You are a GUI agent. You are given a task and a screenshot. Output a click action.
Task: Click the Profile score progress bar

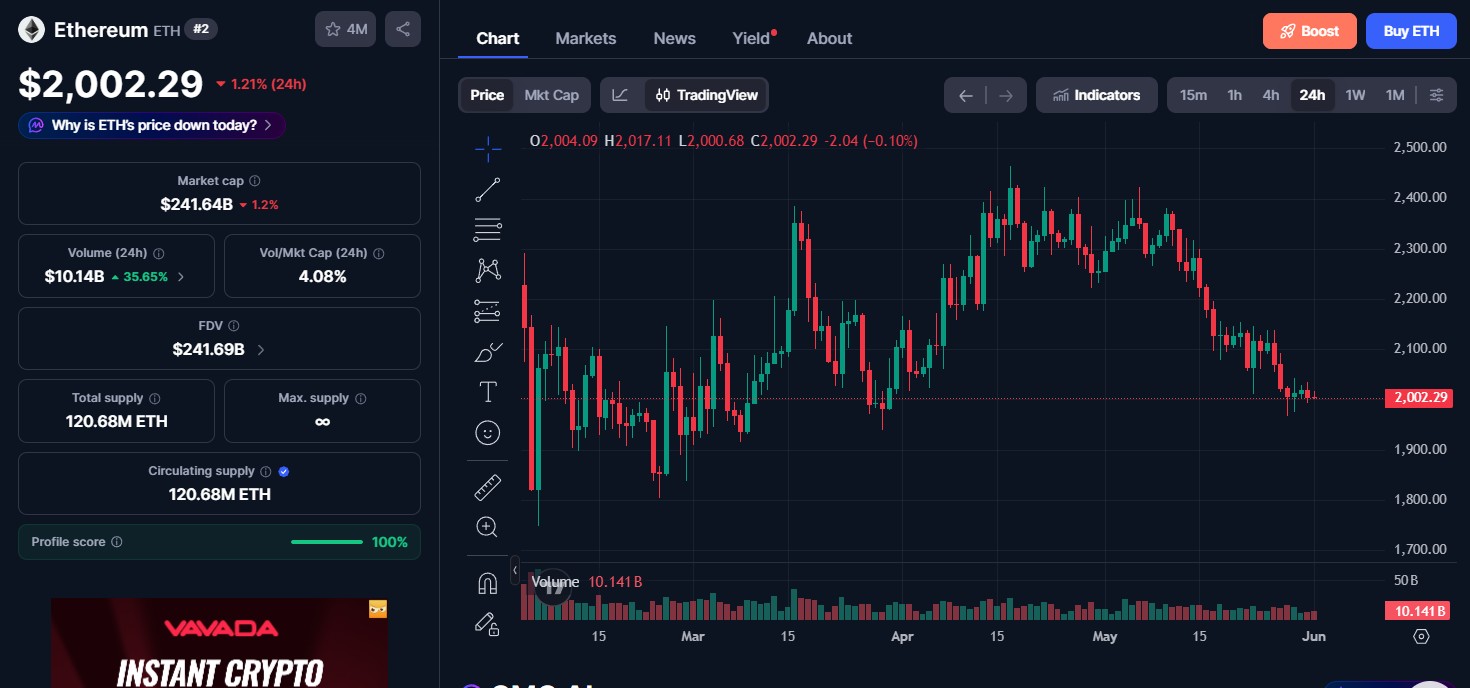[x=327, y=542]
